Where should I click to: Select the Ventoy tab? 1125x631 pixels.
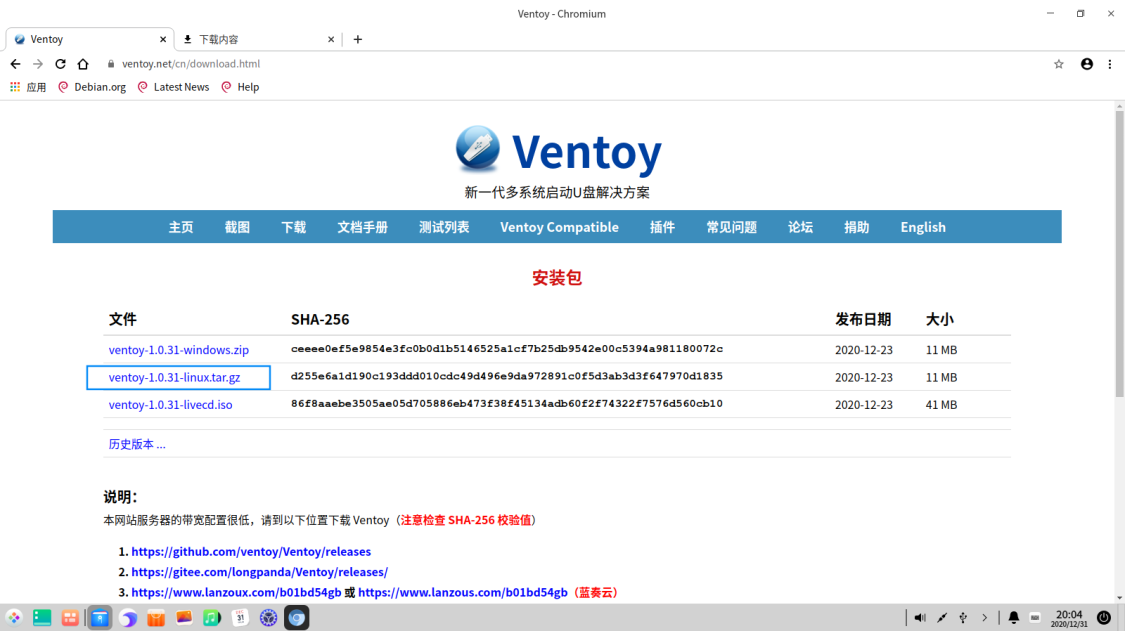click(89, 39)
